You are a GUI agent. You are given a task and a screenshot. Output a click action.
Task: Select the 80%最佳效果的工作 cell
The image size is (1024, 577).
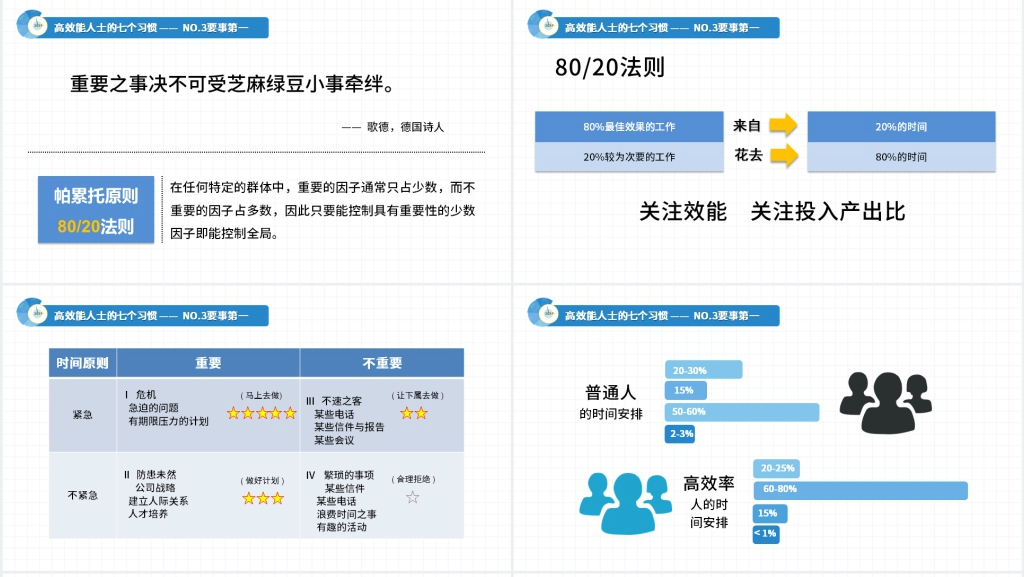point(629,127)
